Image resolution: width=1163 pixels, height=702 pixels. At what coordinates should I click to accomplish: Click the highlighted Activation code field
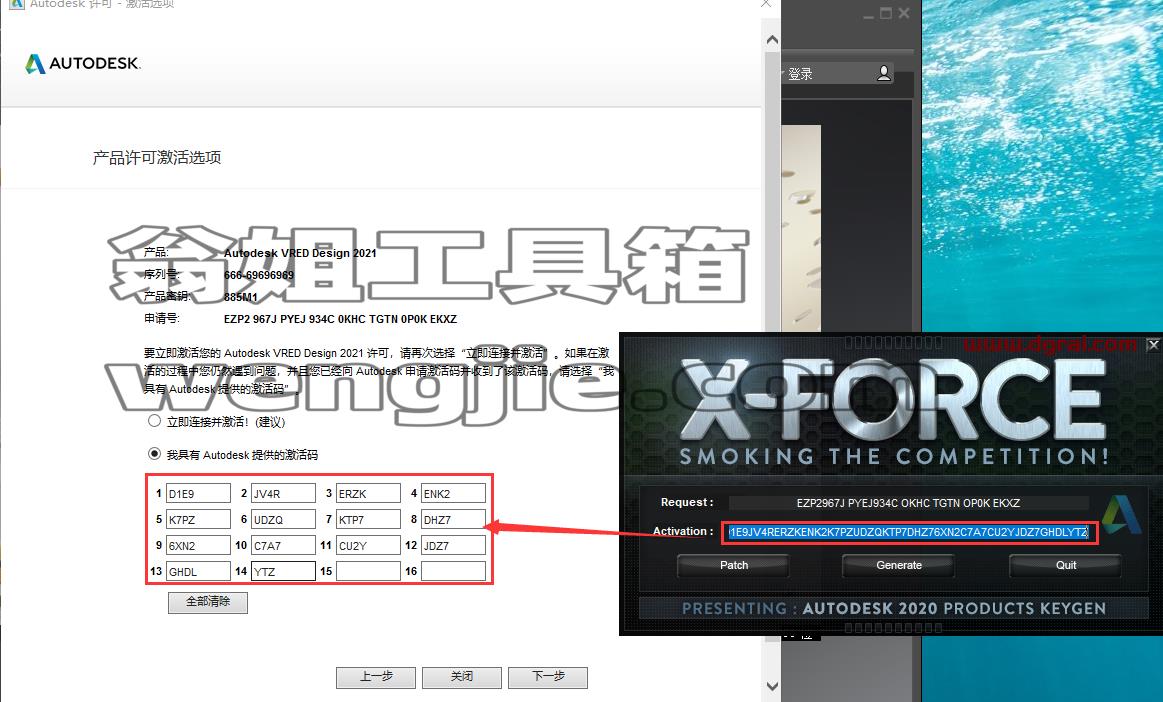909,532
